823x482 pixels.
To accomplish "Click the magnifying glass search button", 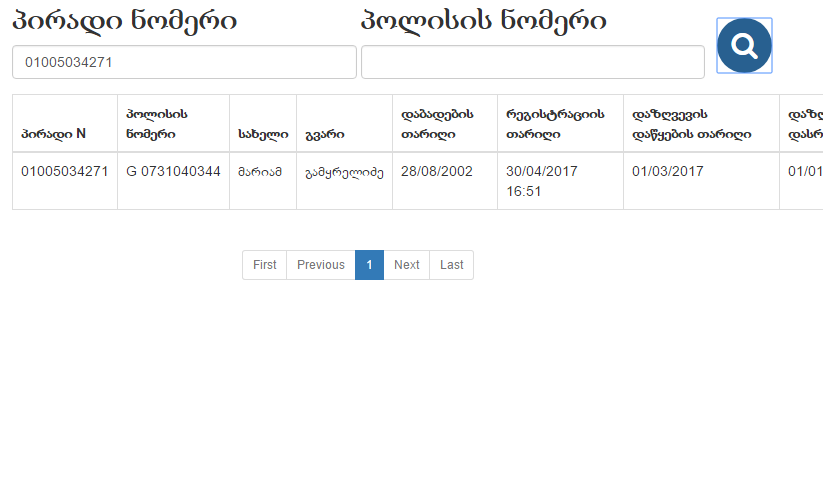I will click(x=744, y=45).
